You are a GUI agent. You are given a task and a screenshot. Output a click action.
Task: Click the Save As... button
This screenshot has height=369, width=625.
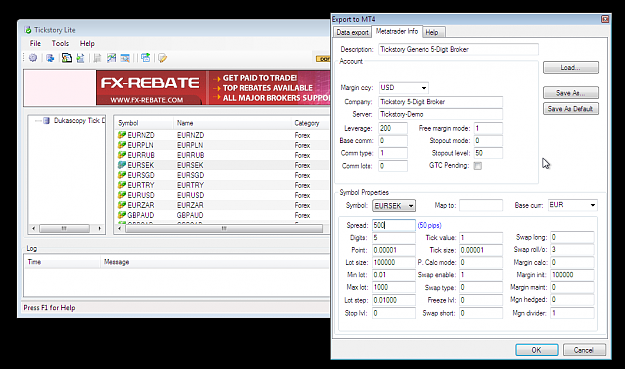point(570,92)
